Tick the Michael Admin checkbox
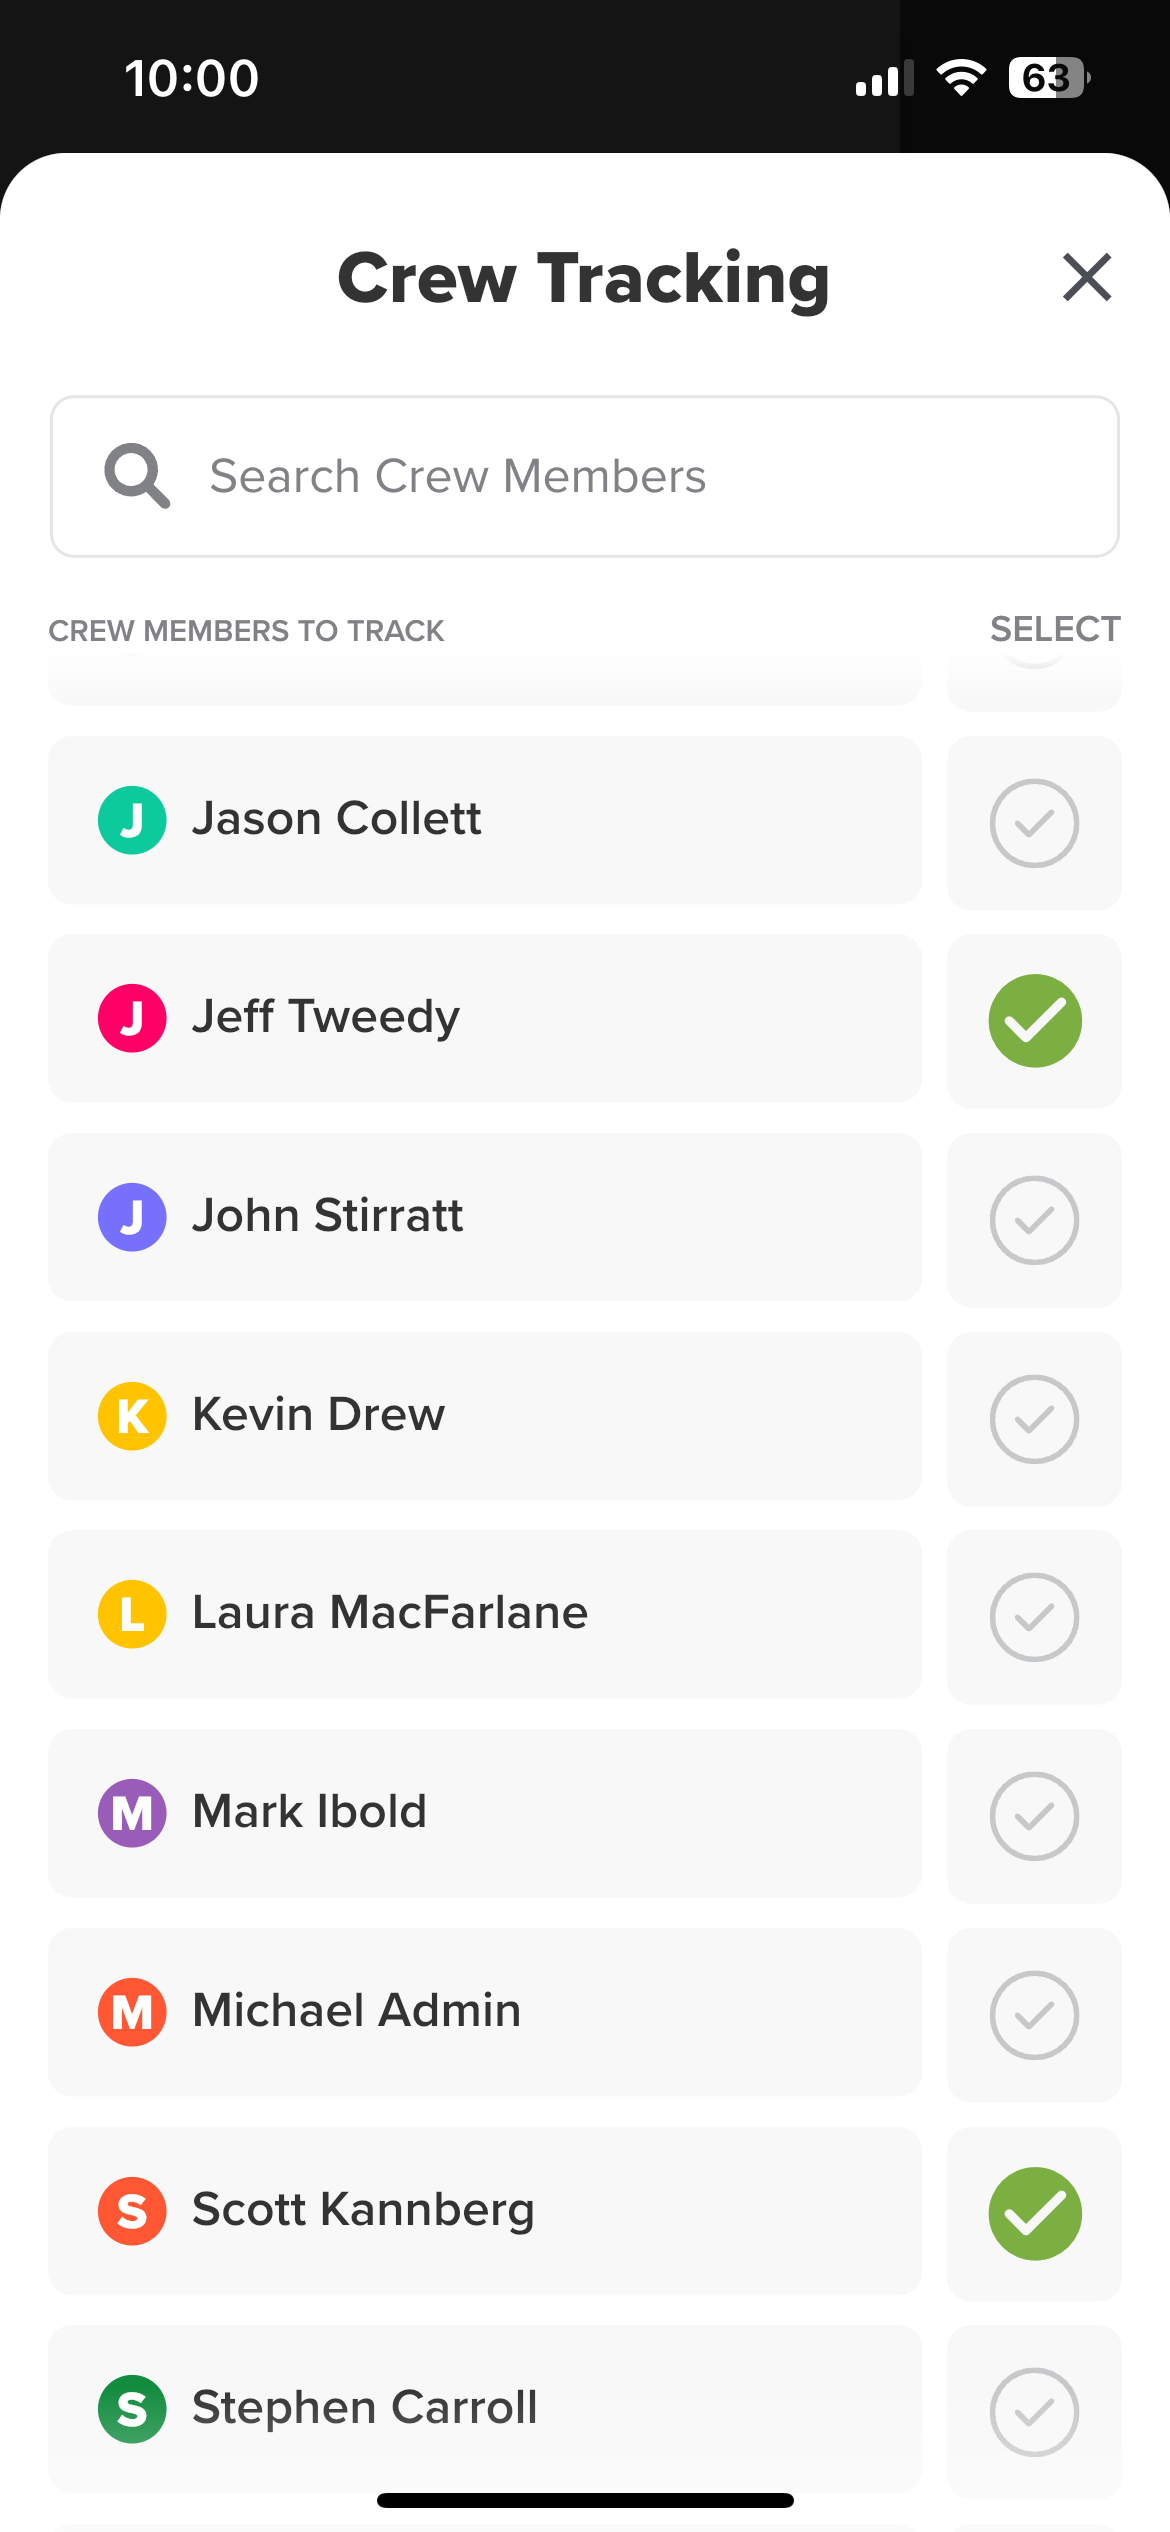The height and width of the screenshot is (2532, 1170). coord(1034,2015)
